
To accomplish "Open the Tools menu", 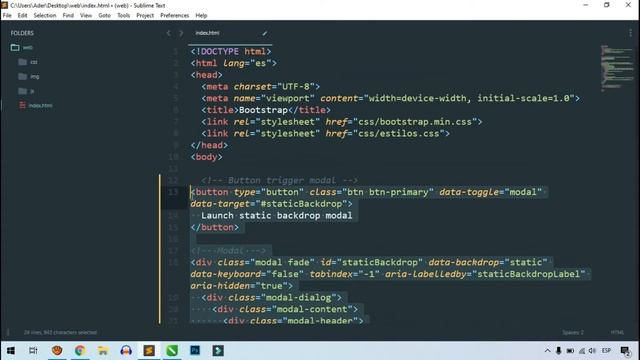I will tap(123, 16).
